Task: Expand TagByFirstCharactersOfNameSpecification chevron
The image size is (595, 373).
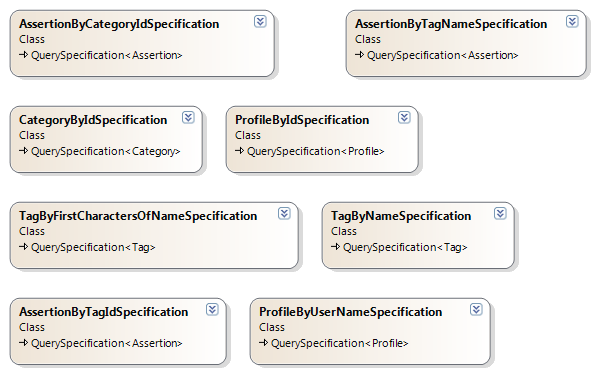Action: 284,214
